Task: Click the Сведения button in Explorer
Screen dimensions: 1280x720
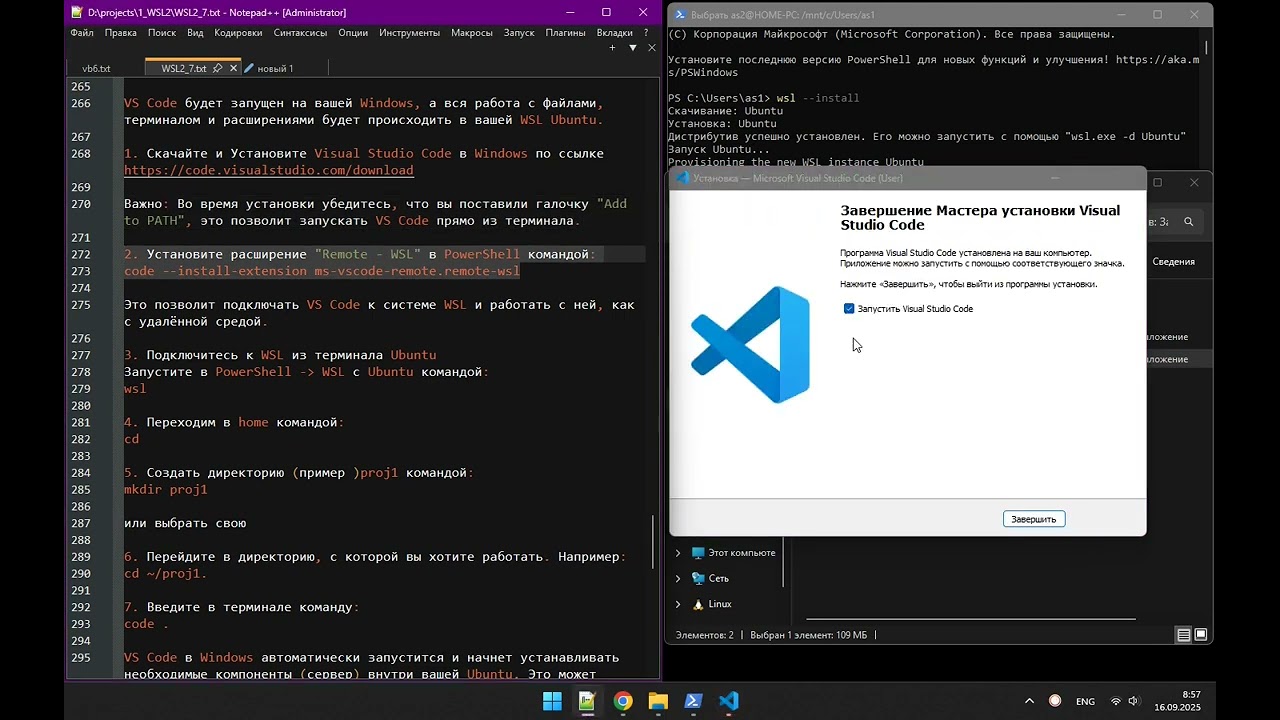Action: click(1173, 262)
